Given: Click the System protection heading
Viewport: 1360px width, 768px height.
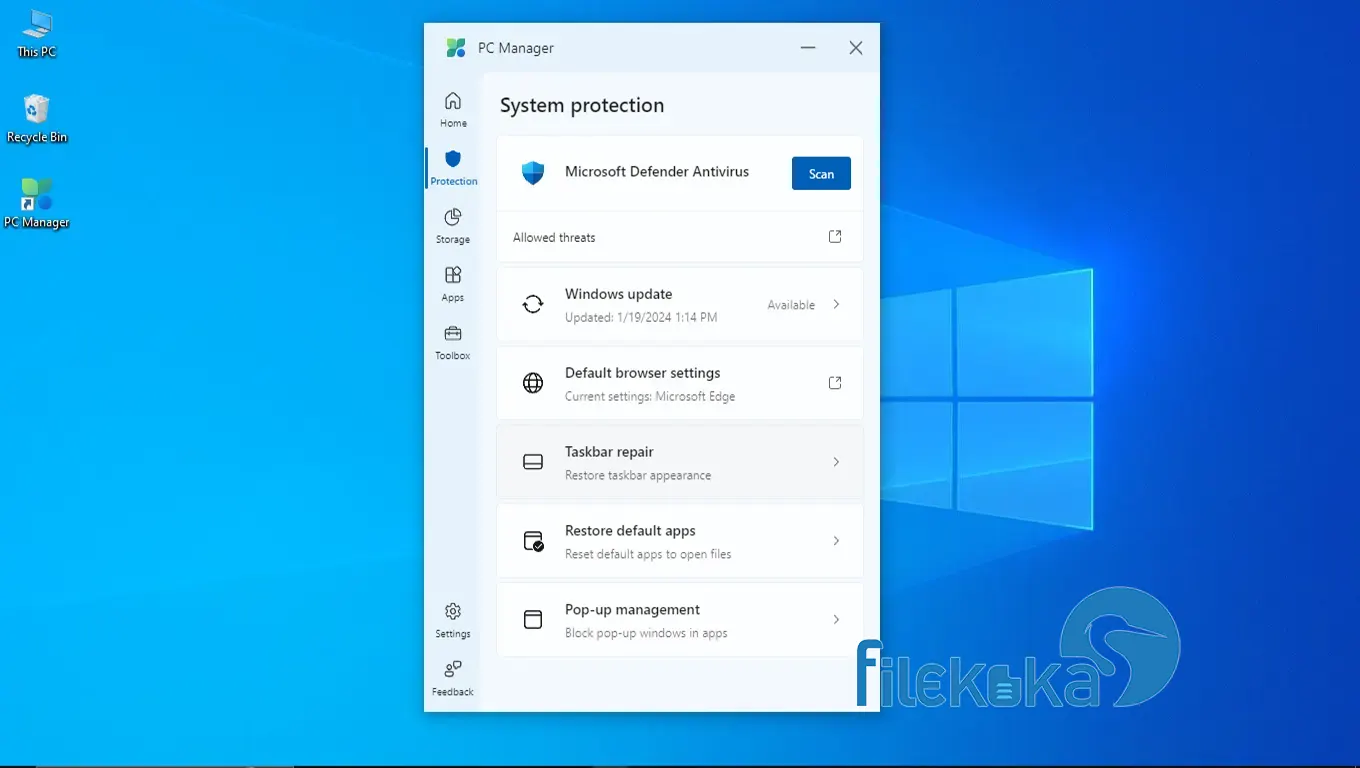Looking at the screenshot, I should click(x=582, y=105).
